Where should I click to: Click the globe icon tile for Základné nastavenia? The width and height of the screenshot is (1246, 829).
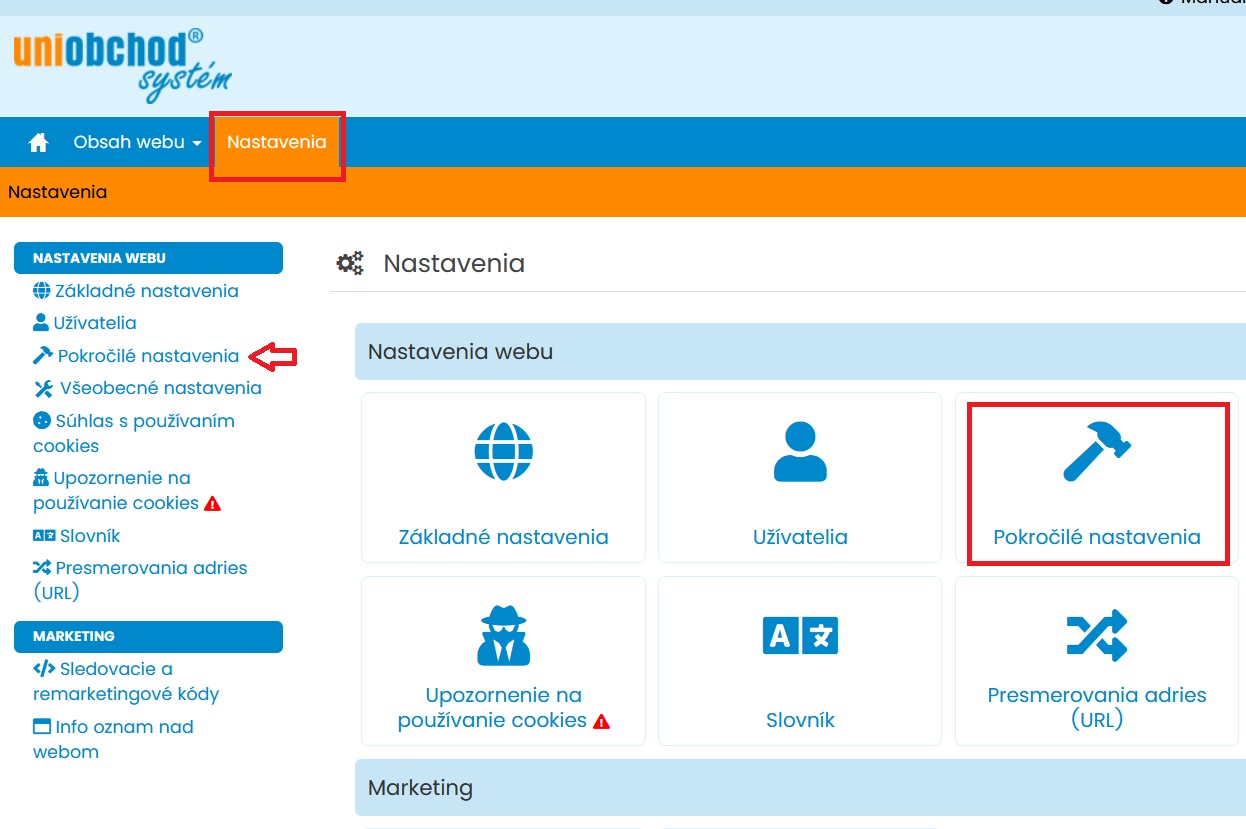click(x=503, y=452)
